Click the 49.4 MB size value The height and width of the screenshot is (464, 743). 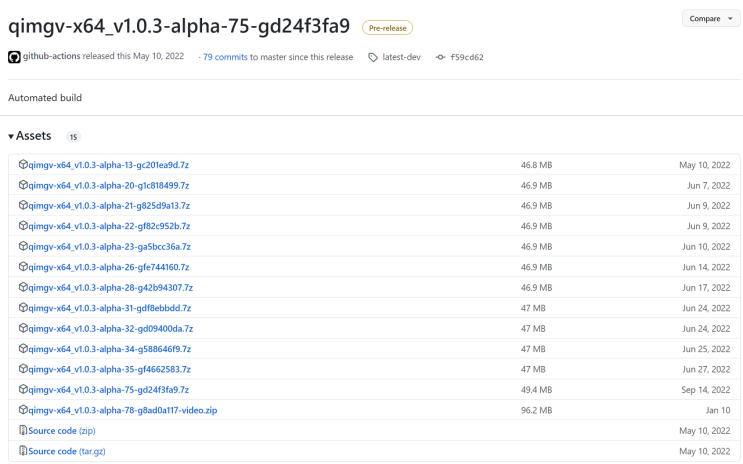536,390
